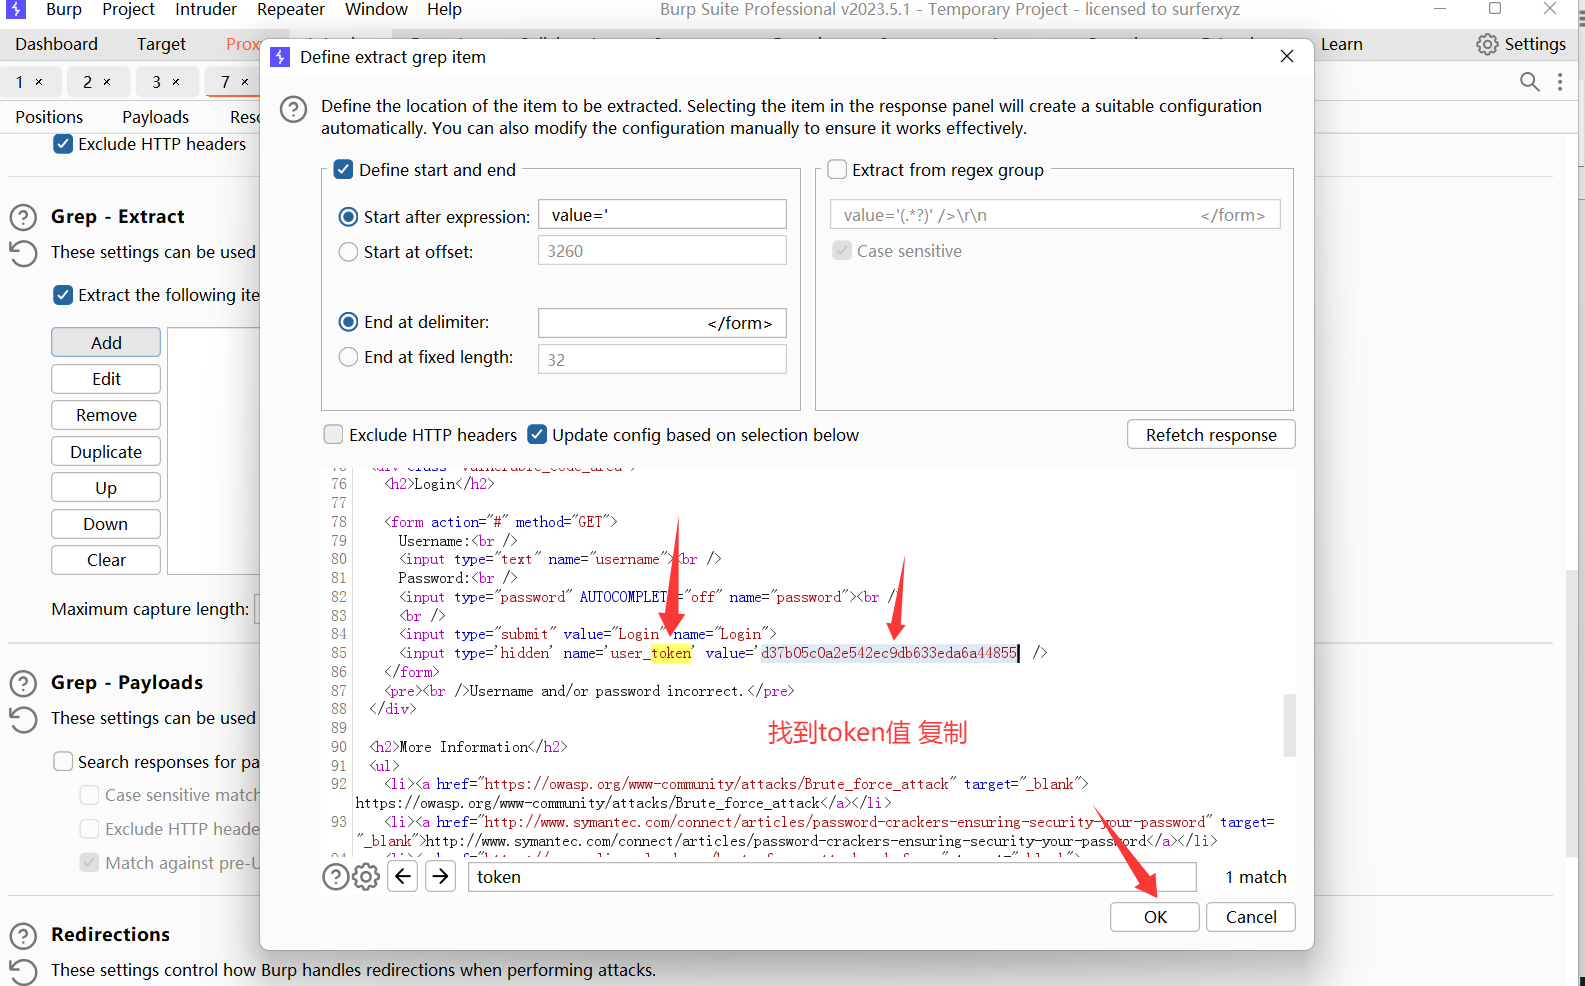Switch to the Dashboard tab

click(57, 44)
